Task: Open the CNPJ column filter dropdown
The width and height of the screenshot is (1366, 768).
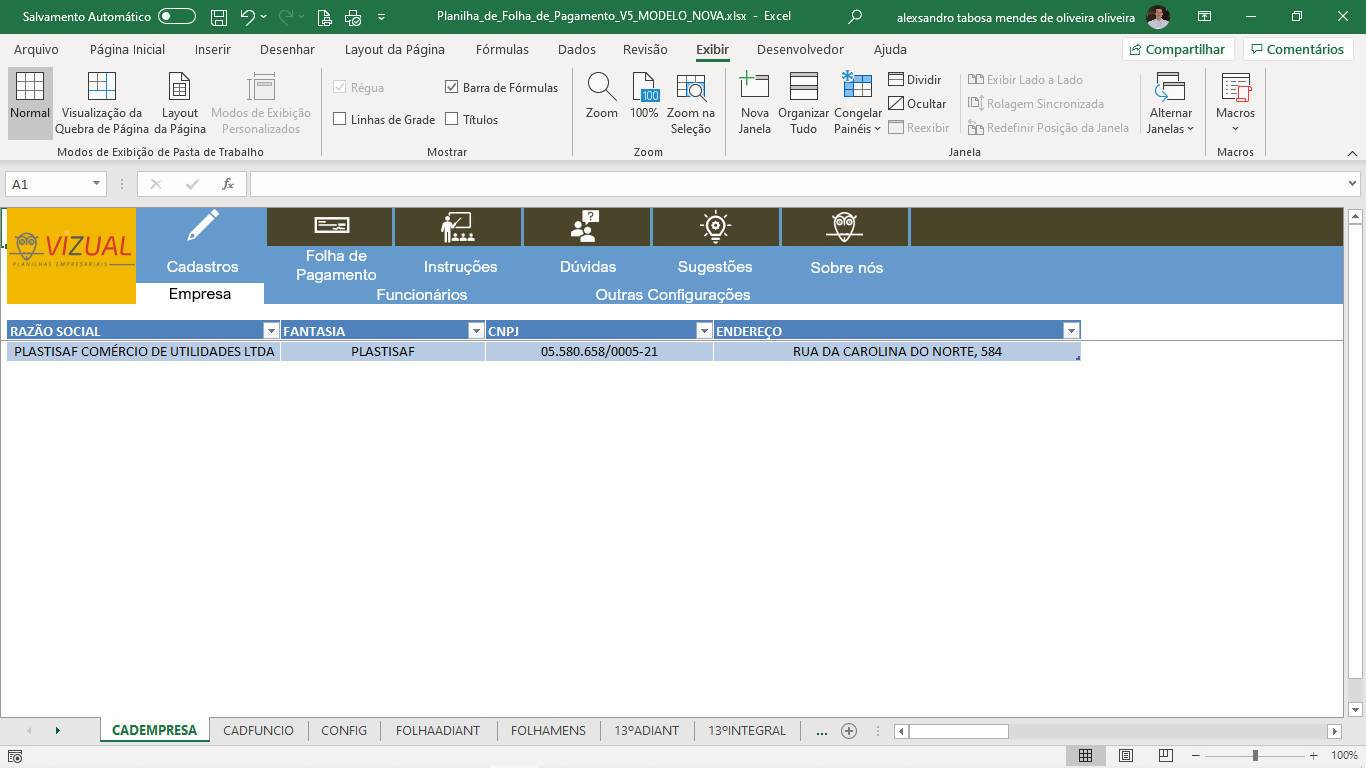Action: click(x=704, y=331)
